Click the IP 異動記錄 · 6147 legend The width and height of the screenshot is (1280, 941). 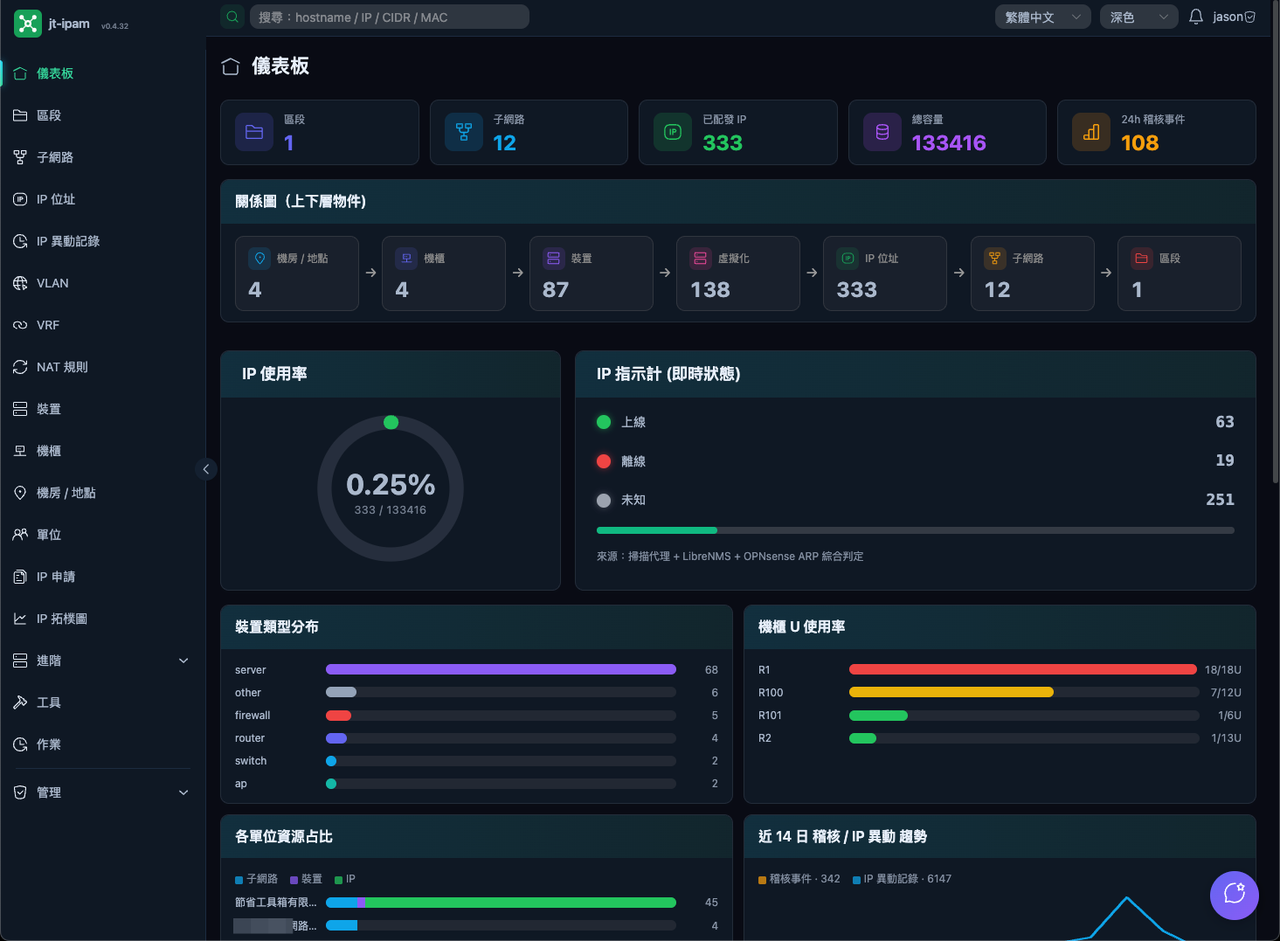click(902, 879)
